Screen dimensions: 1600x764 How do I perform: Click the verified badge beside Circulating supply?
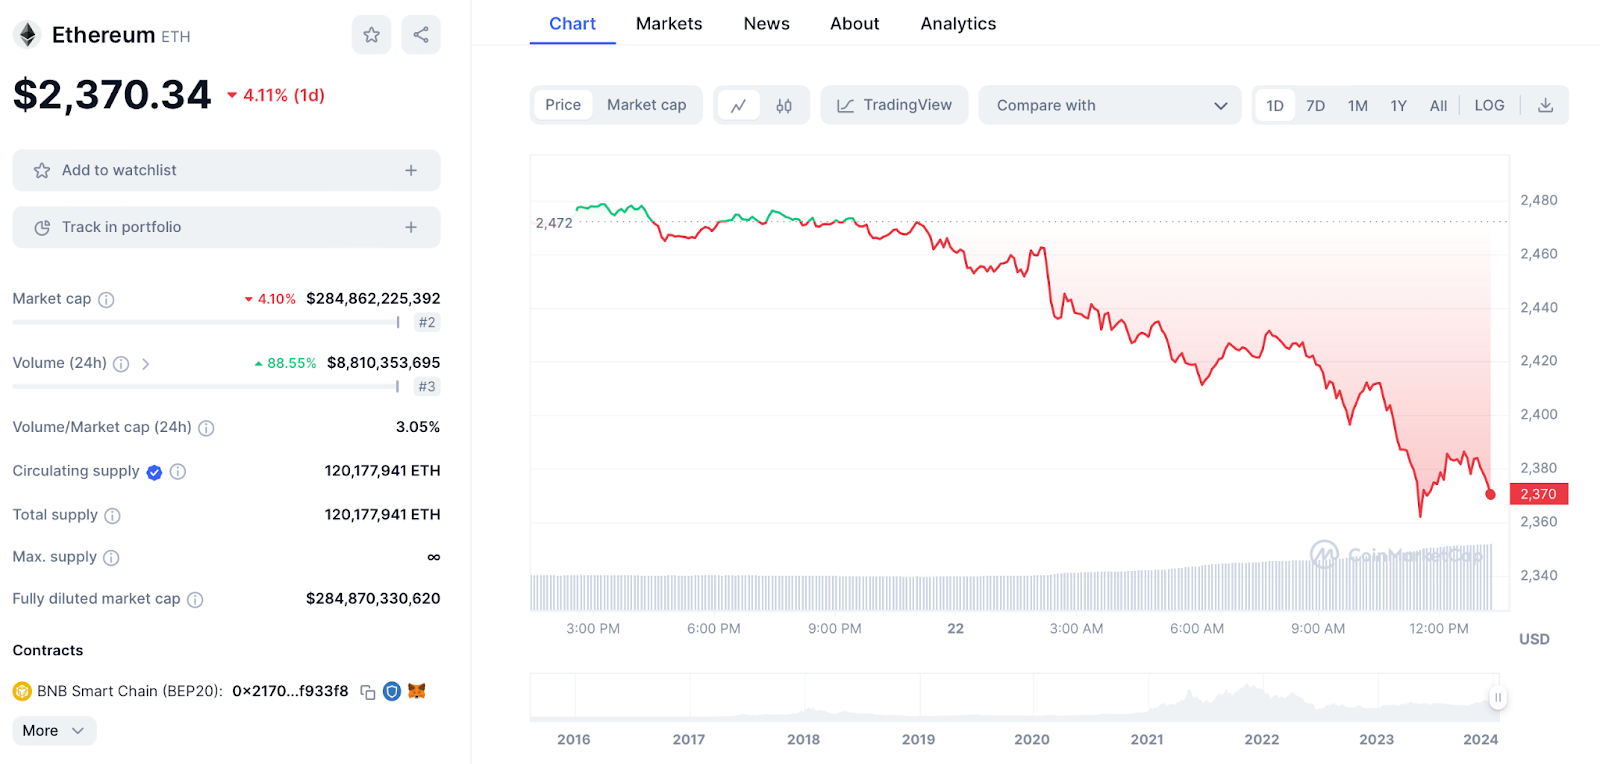click(x=154, y=472)
